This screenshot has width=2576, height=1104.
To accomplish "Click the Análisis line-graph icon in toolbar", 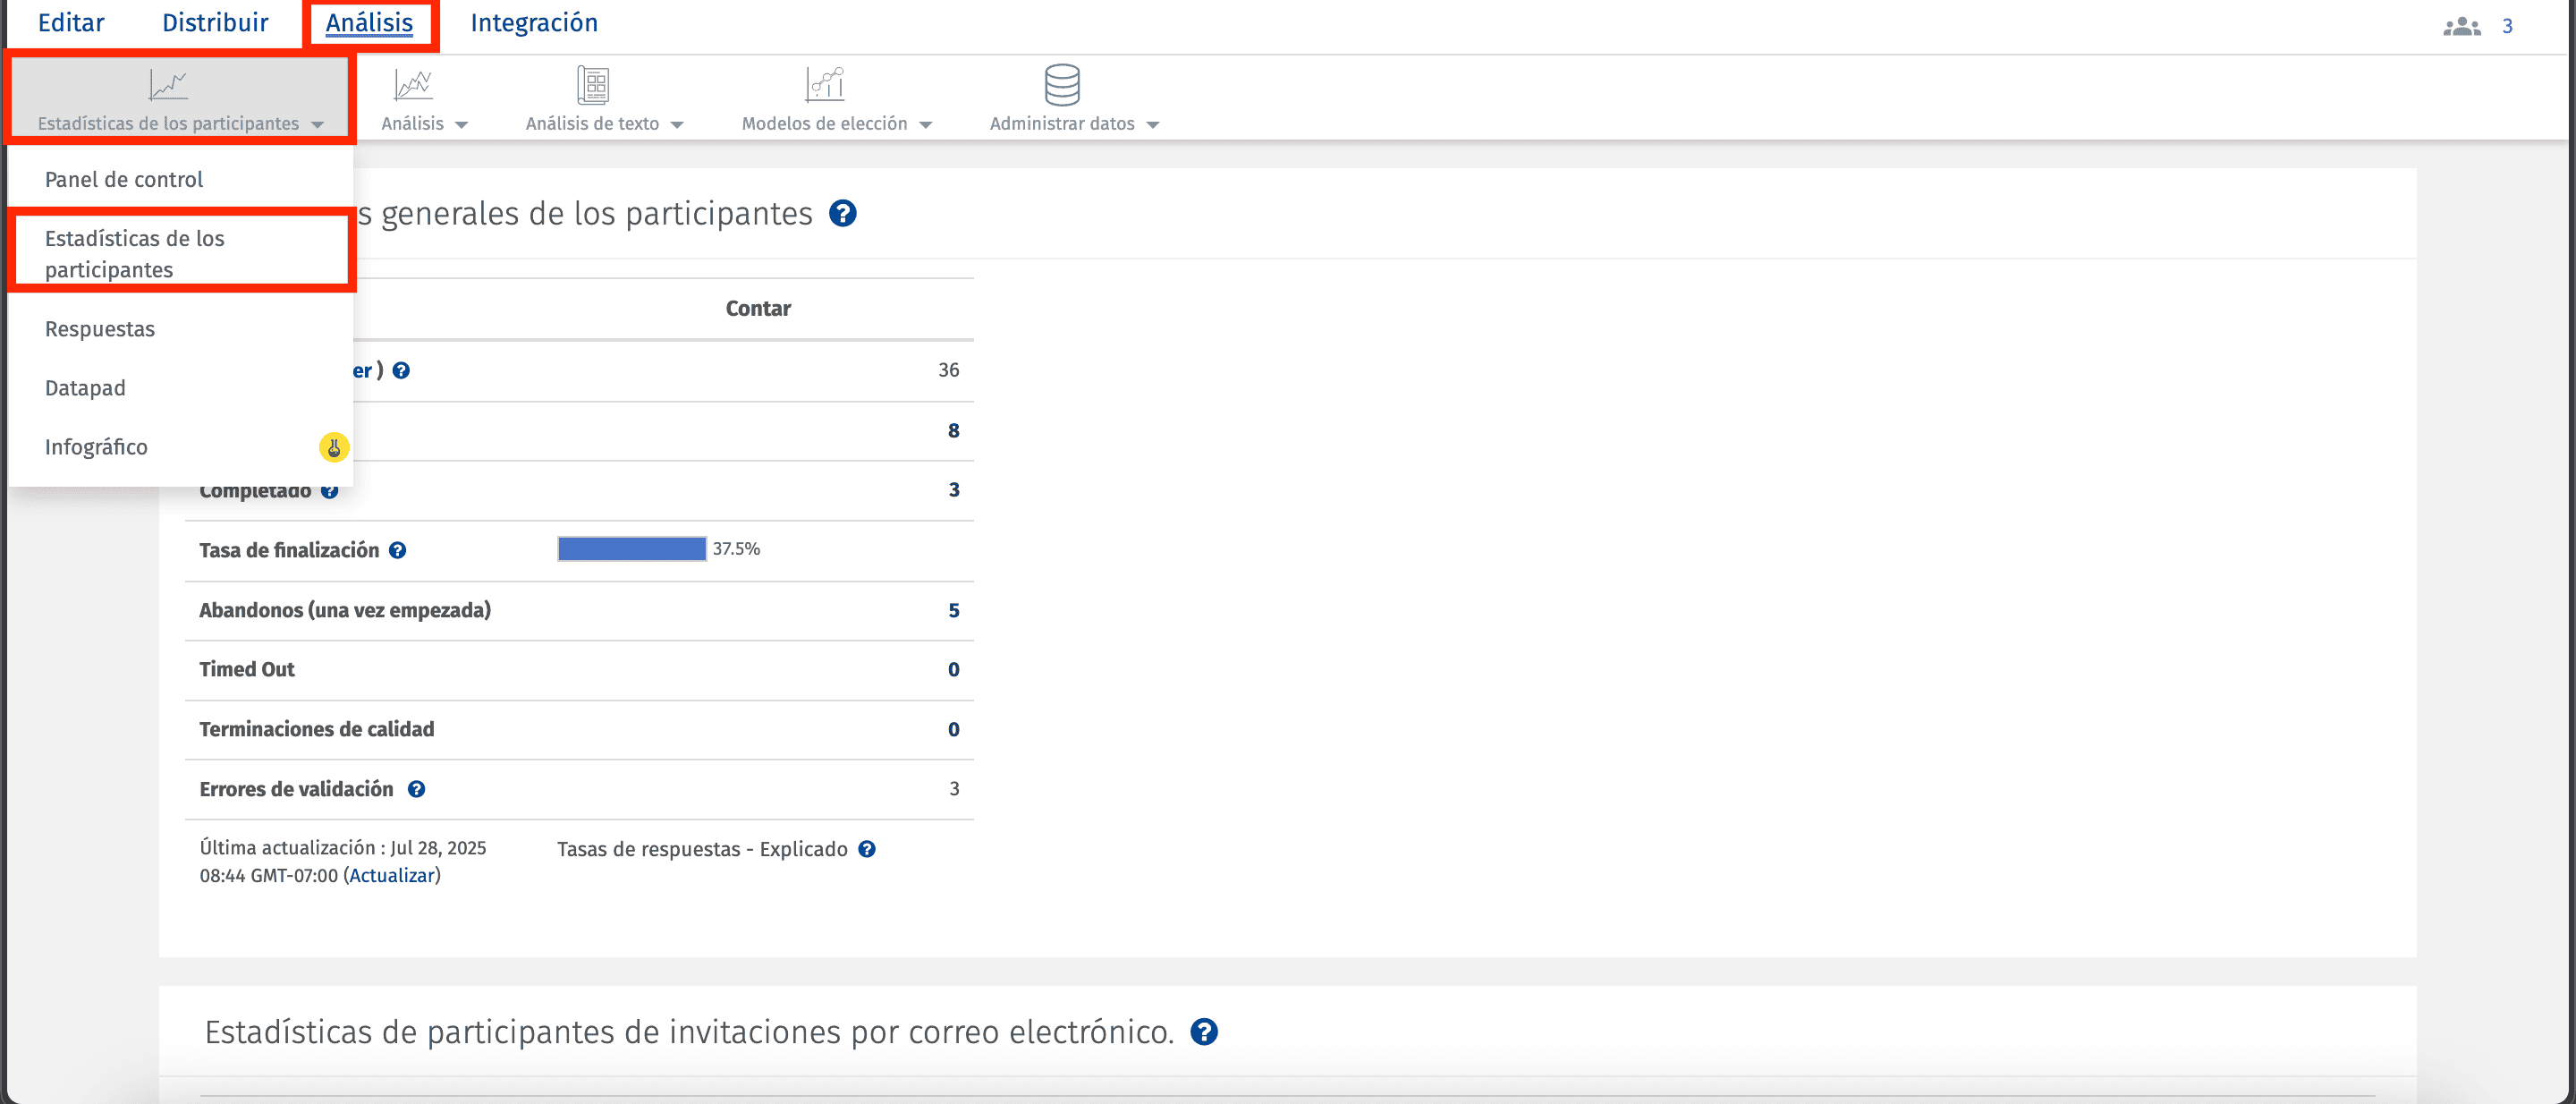I will click(x=412, y=84).
